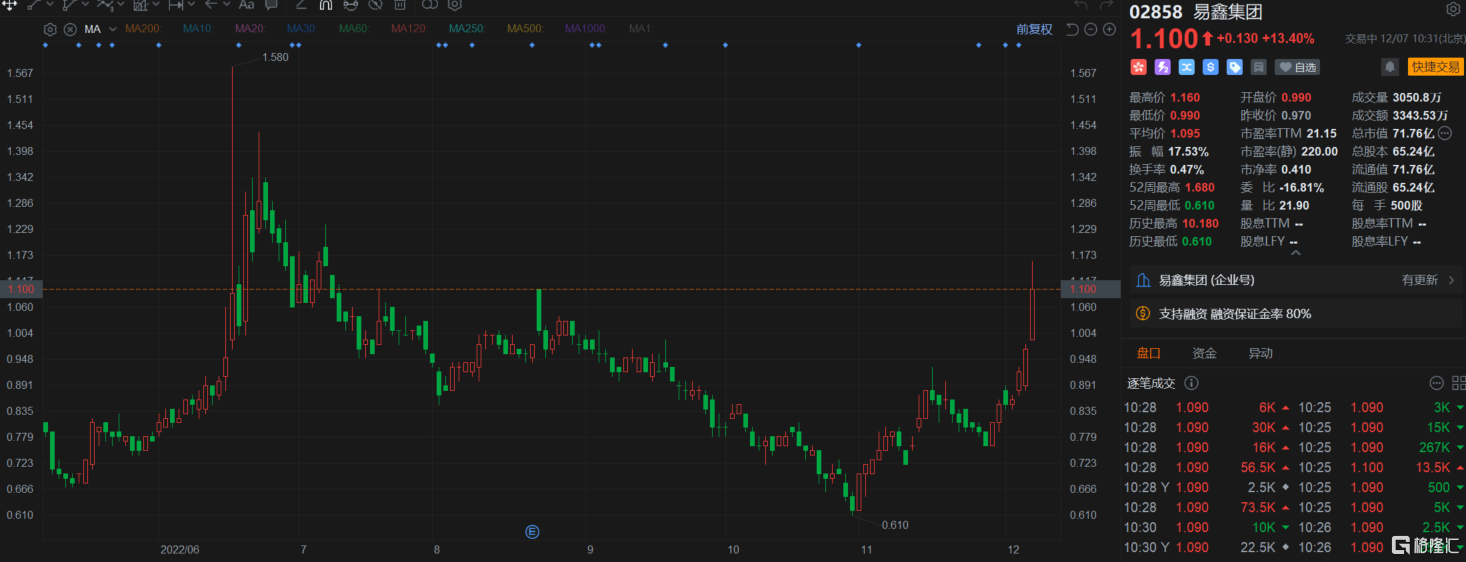Viewport: 1466px width, 562px height.
Task: Select the crosshair move tool
Action: pos(9,5)
